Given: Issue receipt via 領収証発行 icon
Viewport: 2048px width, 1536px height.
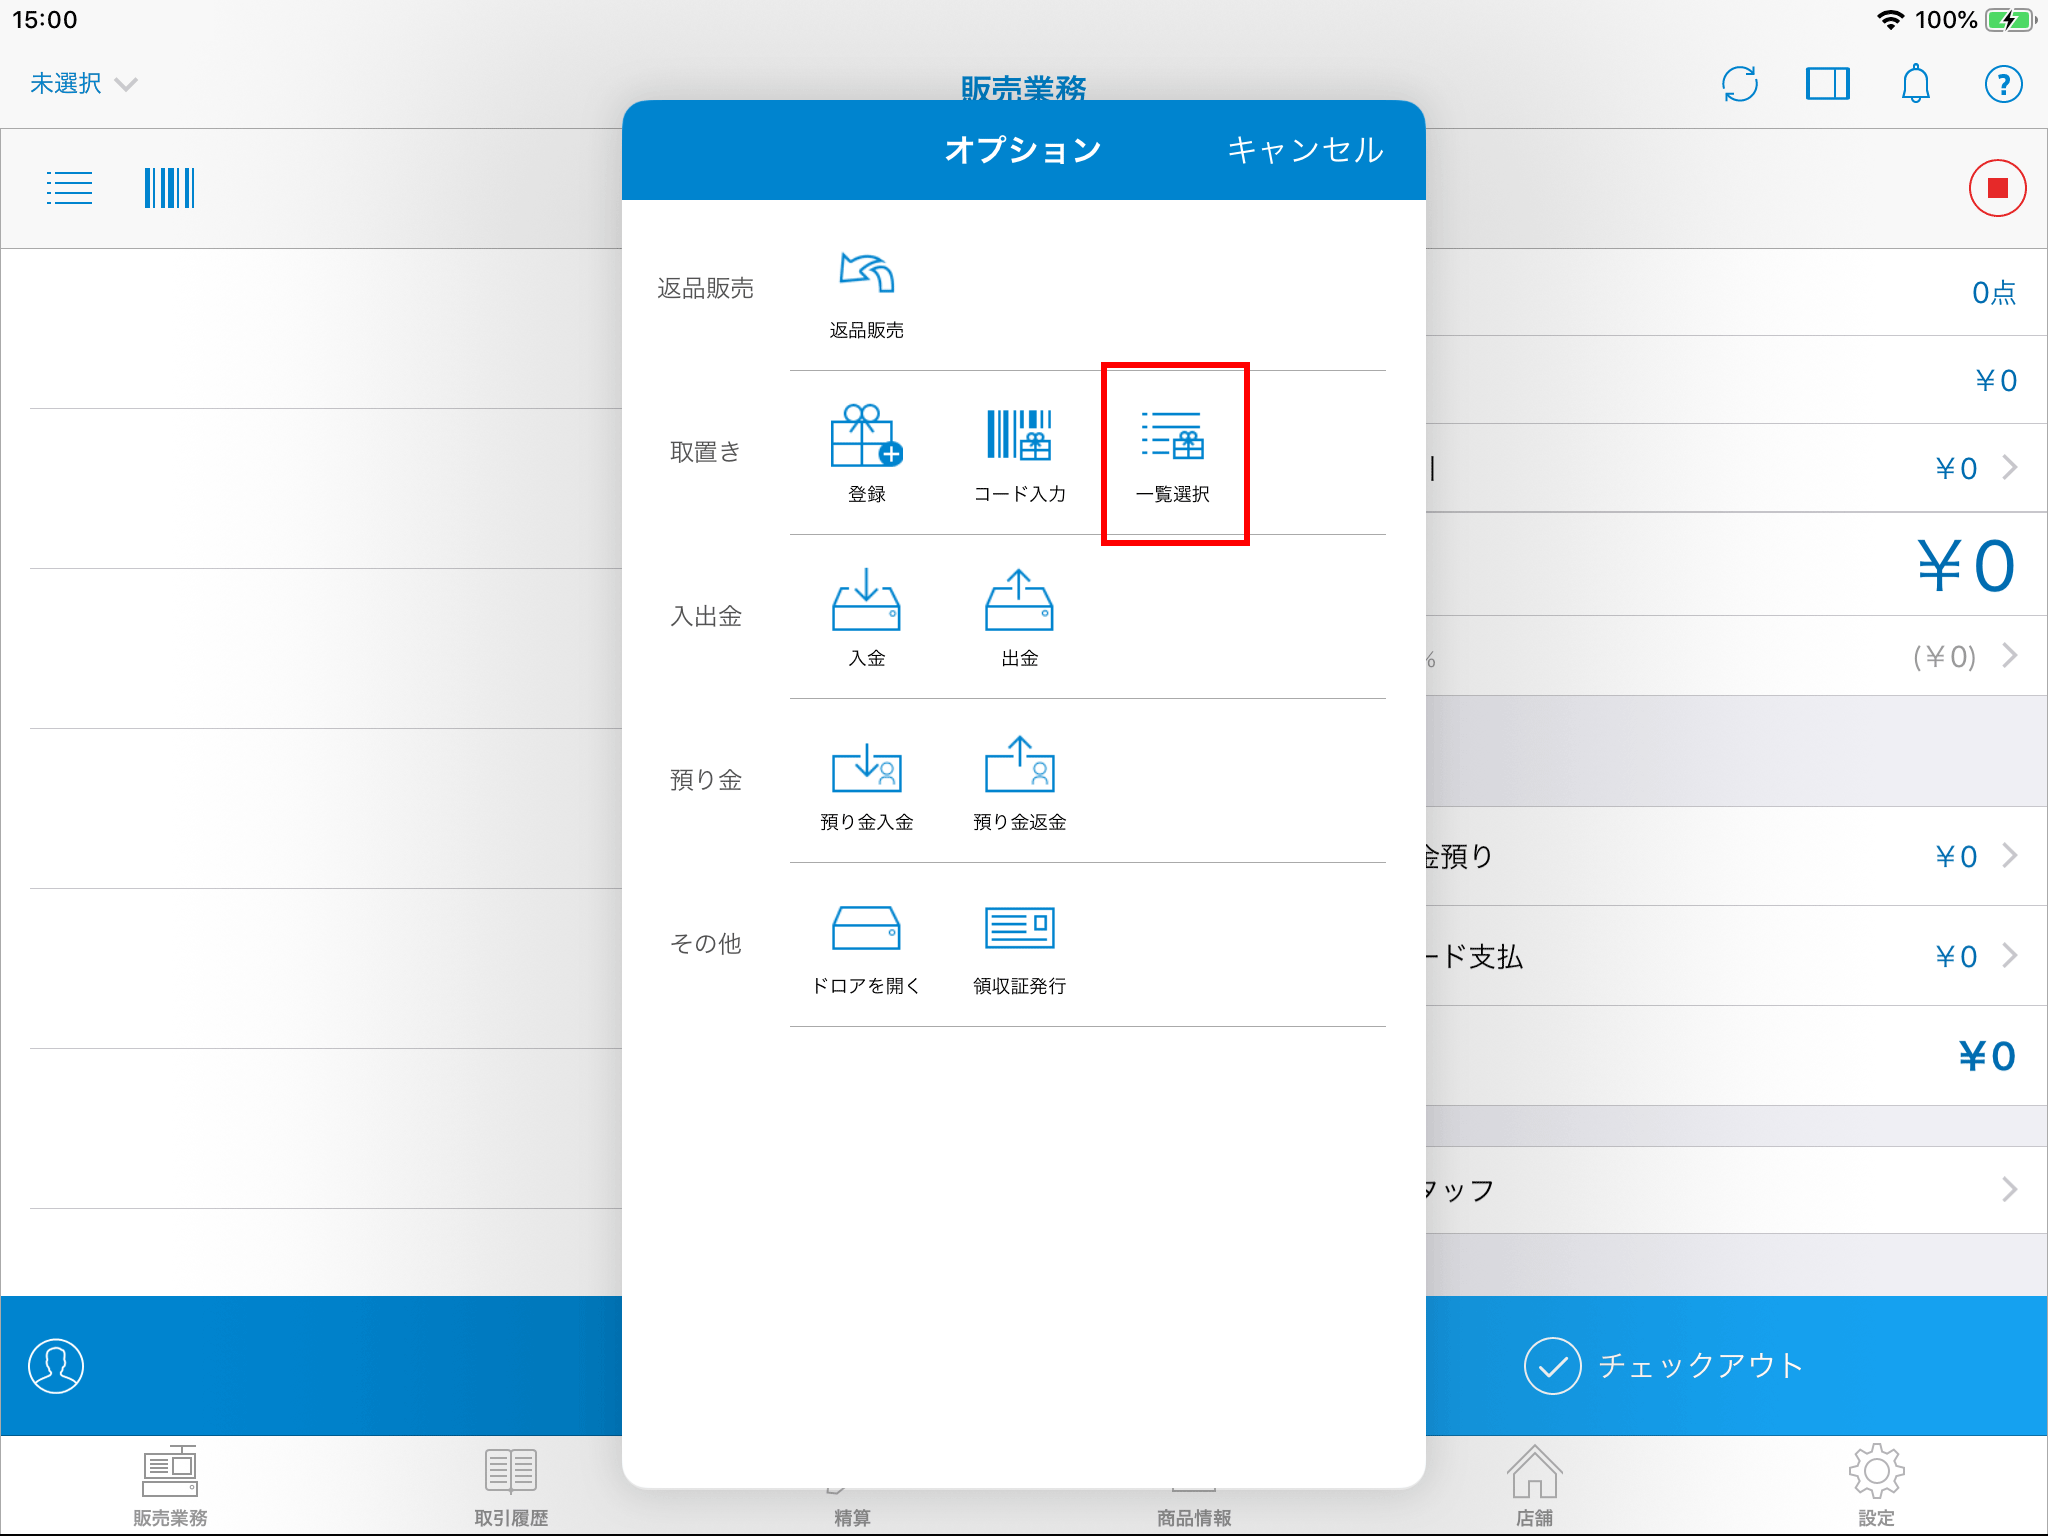Looking at the screenshot, I should (1019, 930).
